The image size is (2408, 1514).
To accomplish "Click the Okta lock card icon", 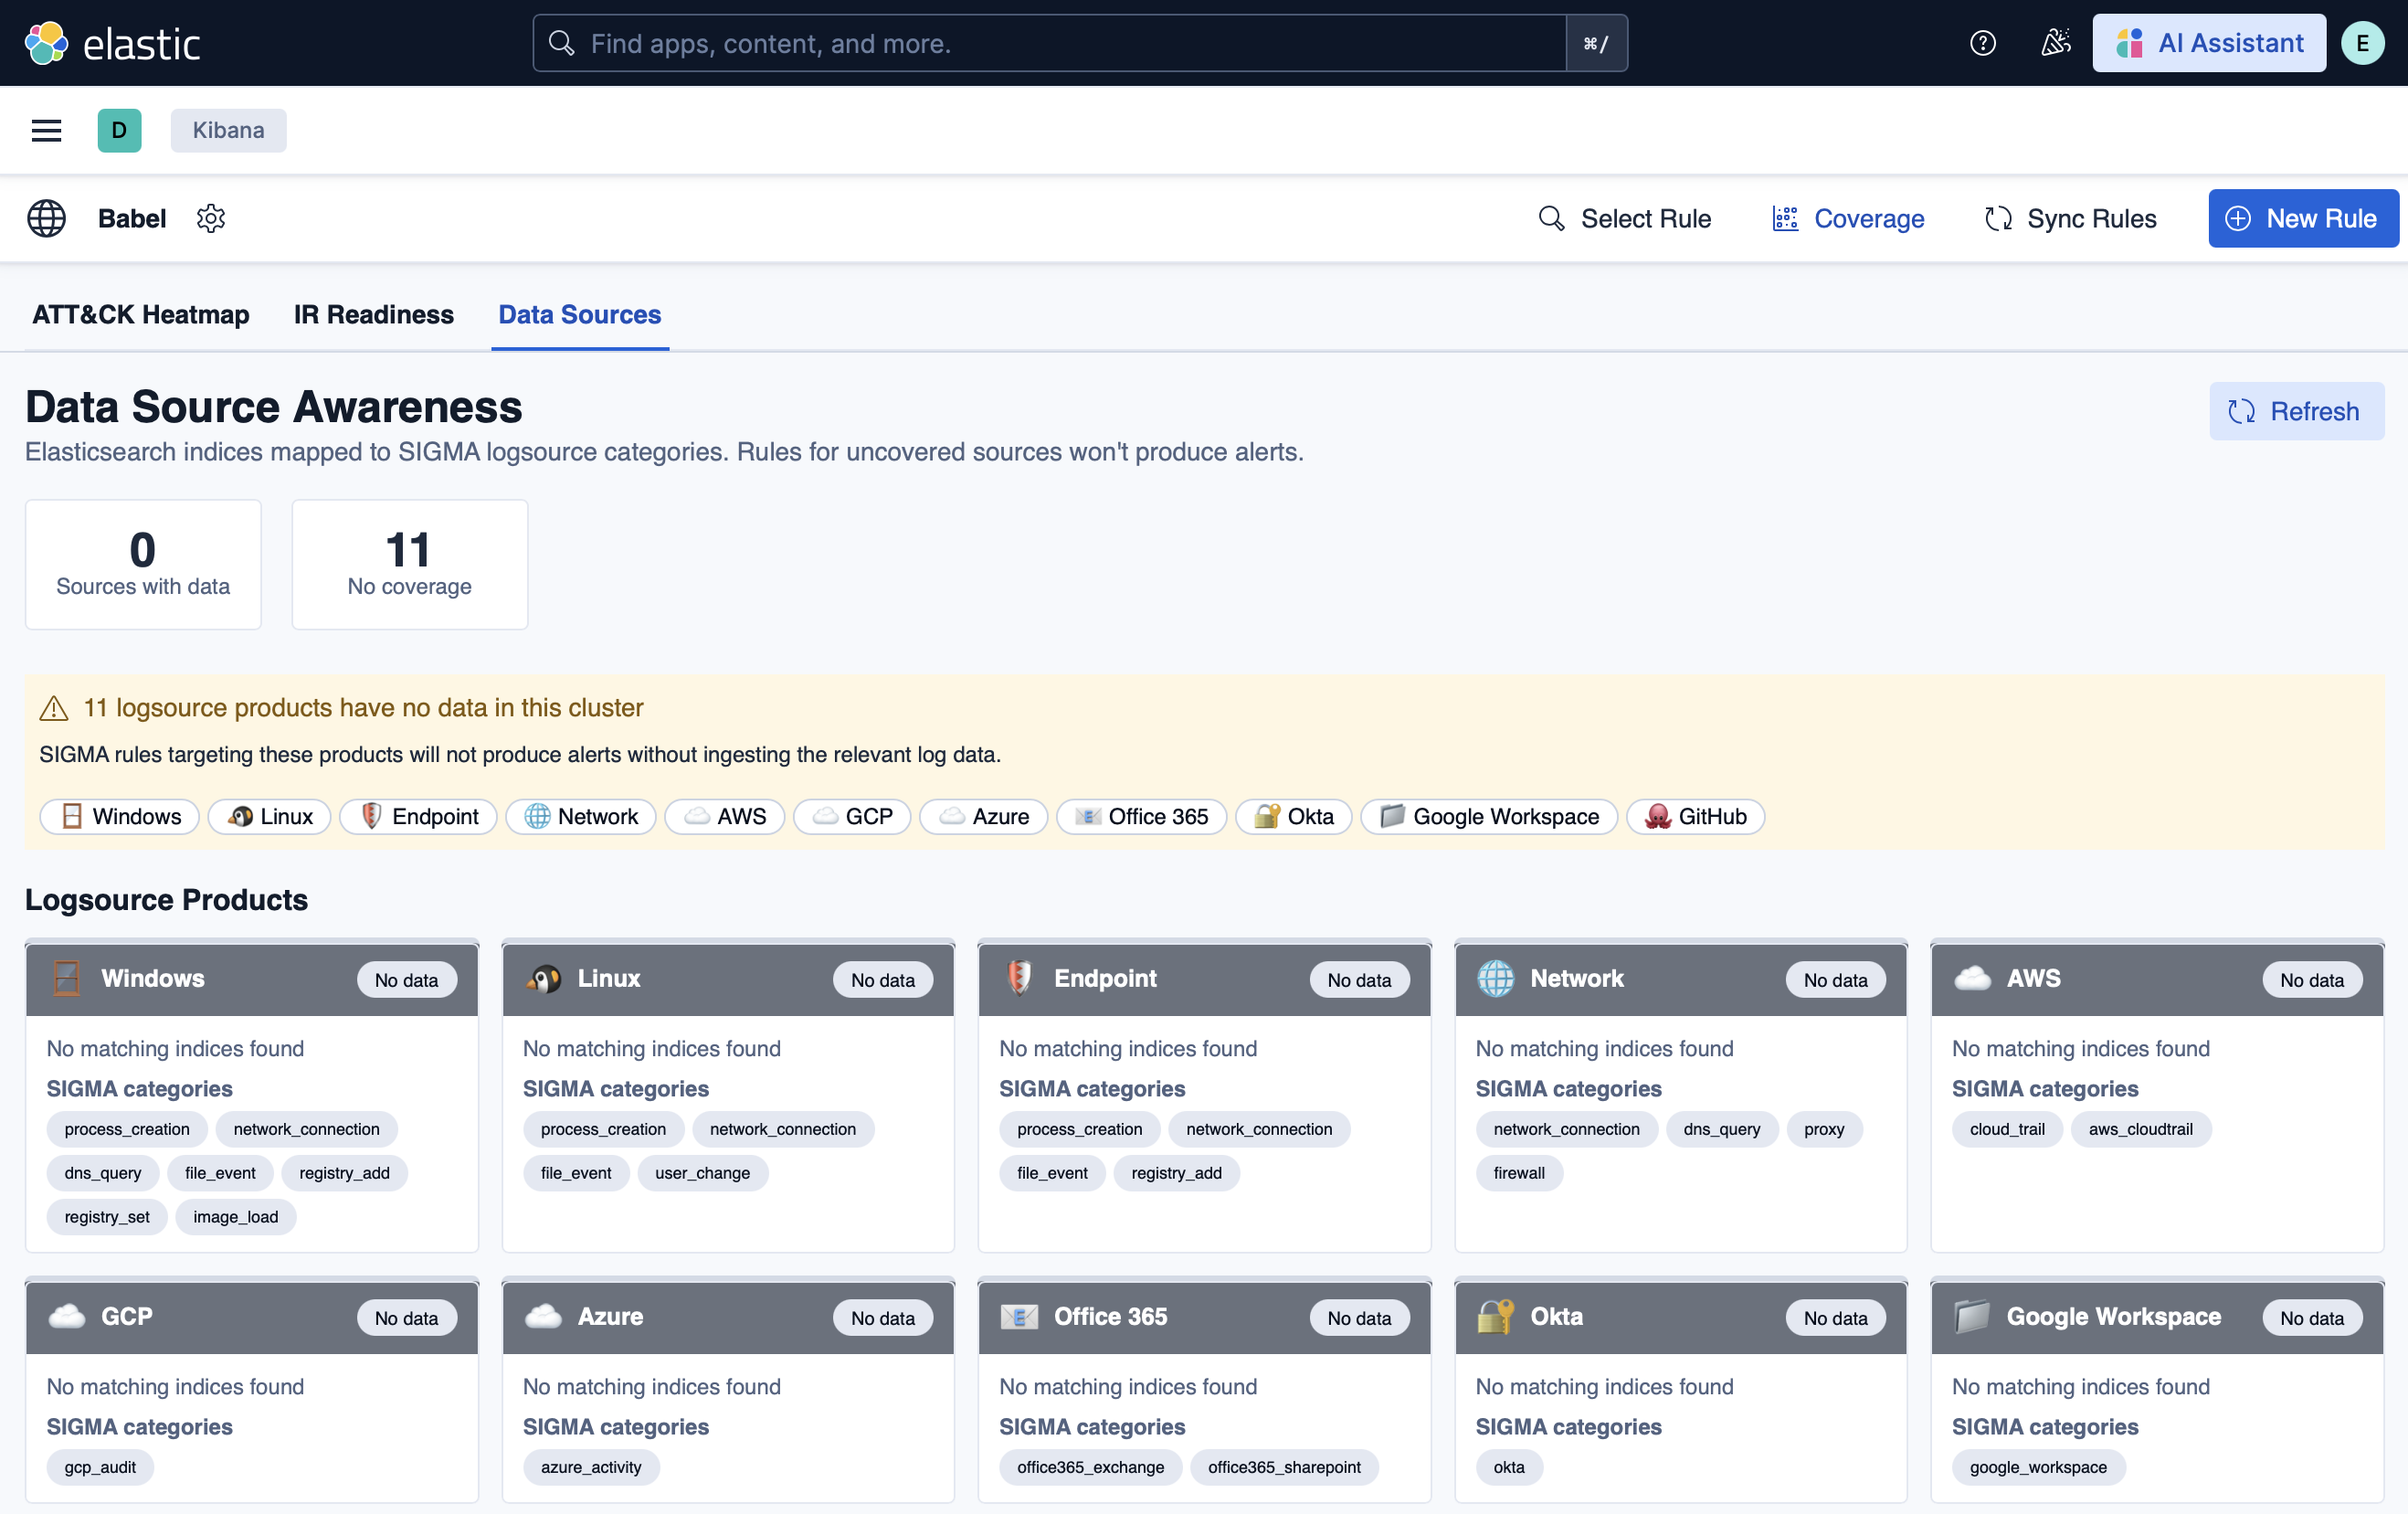I will tap(1496, 1316).
